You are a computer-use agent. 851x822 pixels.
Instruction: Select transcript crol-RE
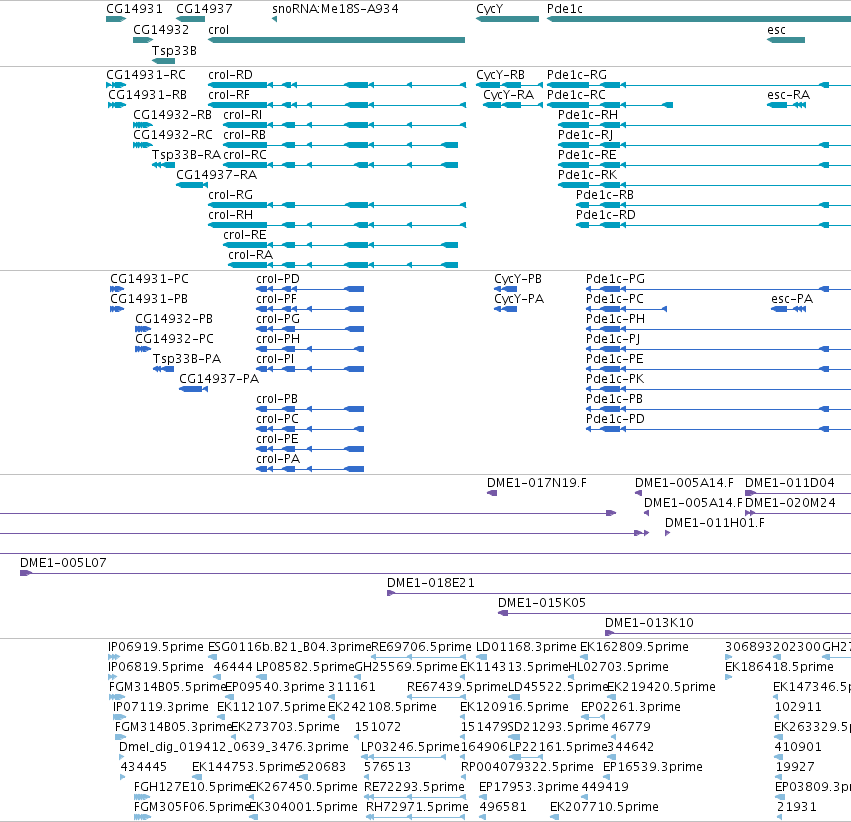coord(340,245)
